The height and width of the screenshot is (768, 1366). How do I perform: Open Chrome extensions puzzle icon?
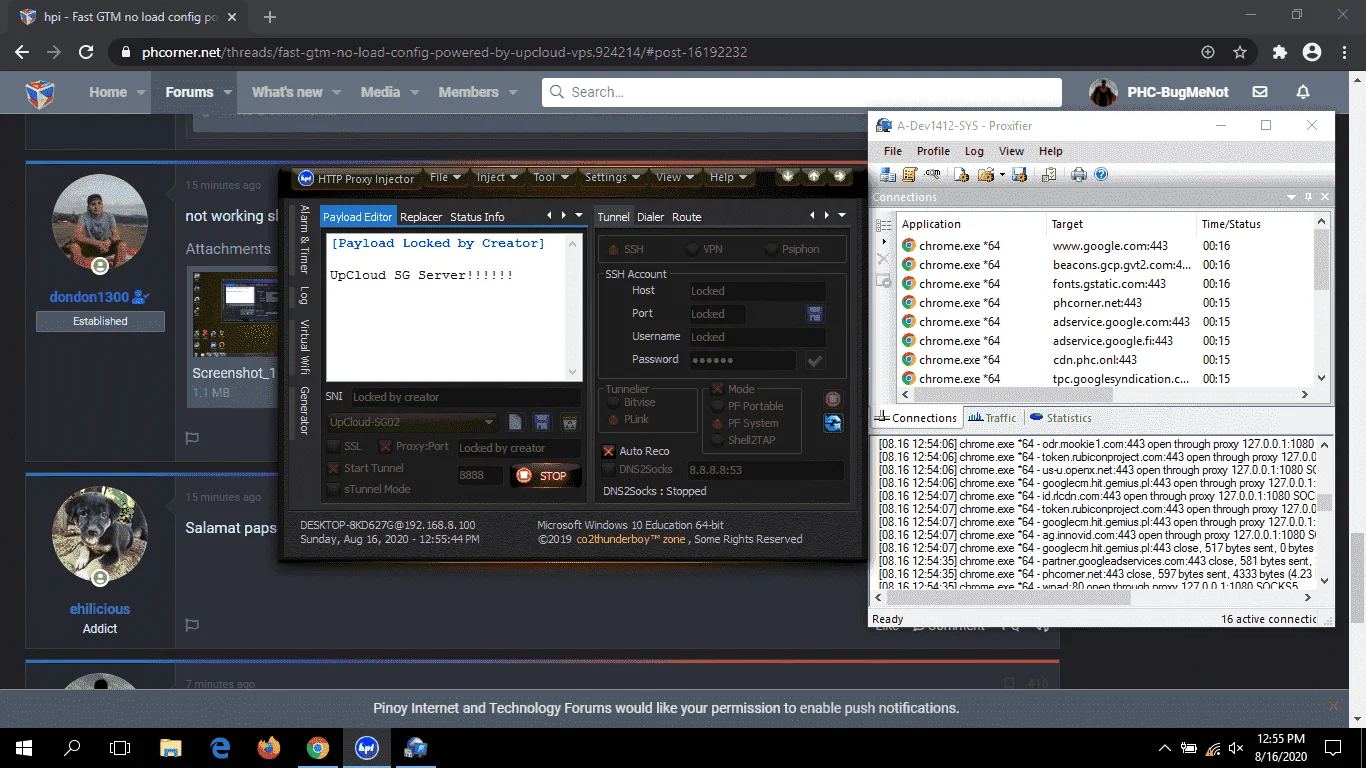pyautogui.click(x=1280, y=52)
